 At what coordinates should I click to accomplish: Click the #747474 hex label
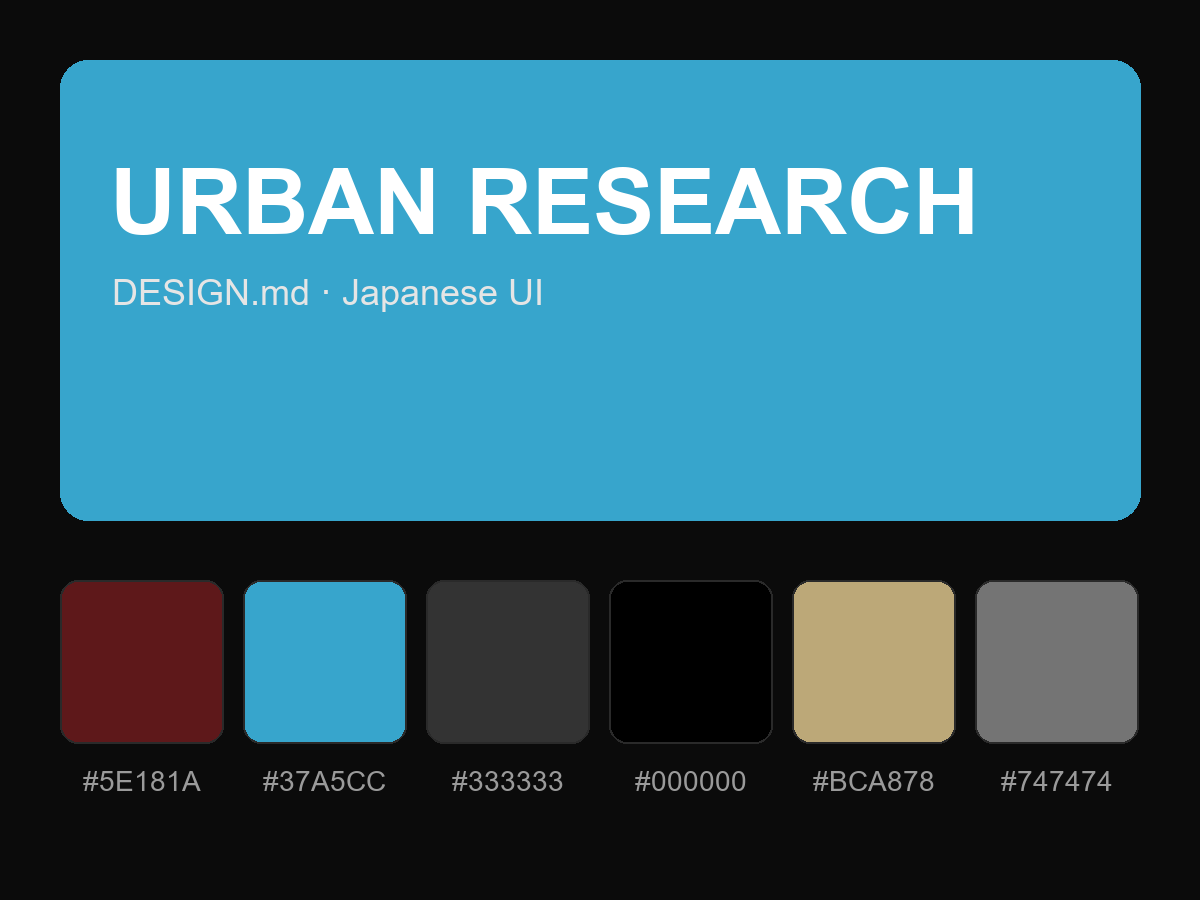click(1057, 782)
